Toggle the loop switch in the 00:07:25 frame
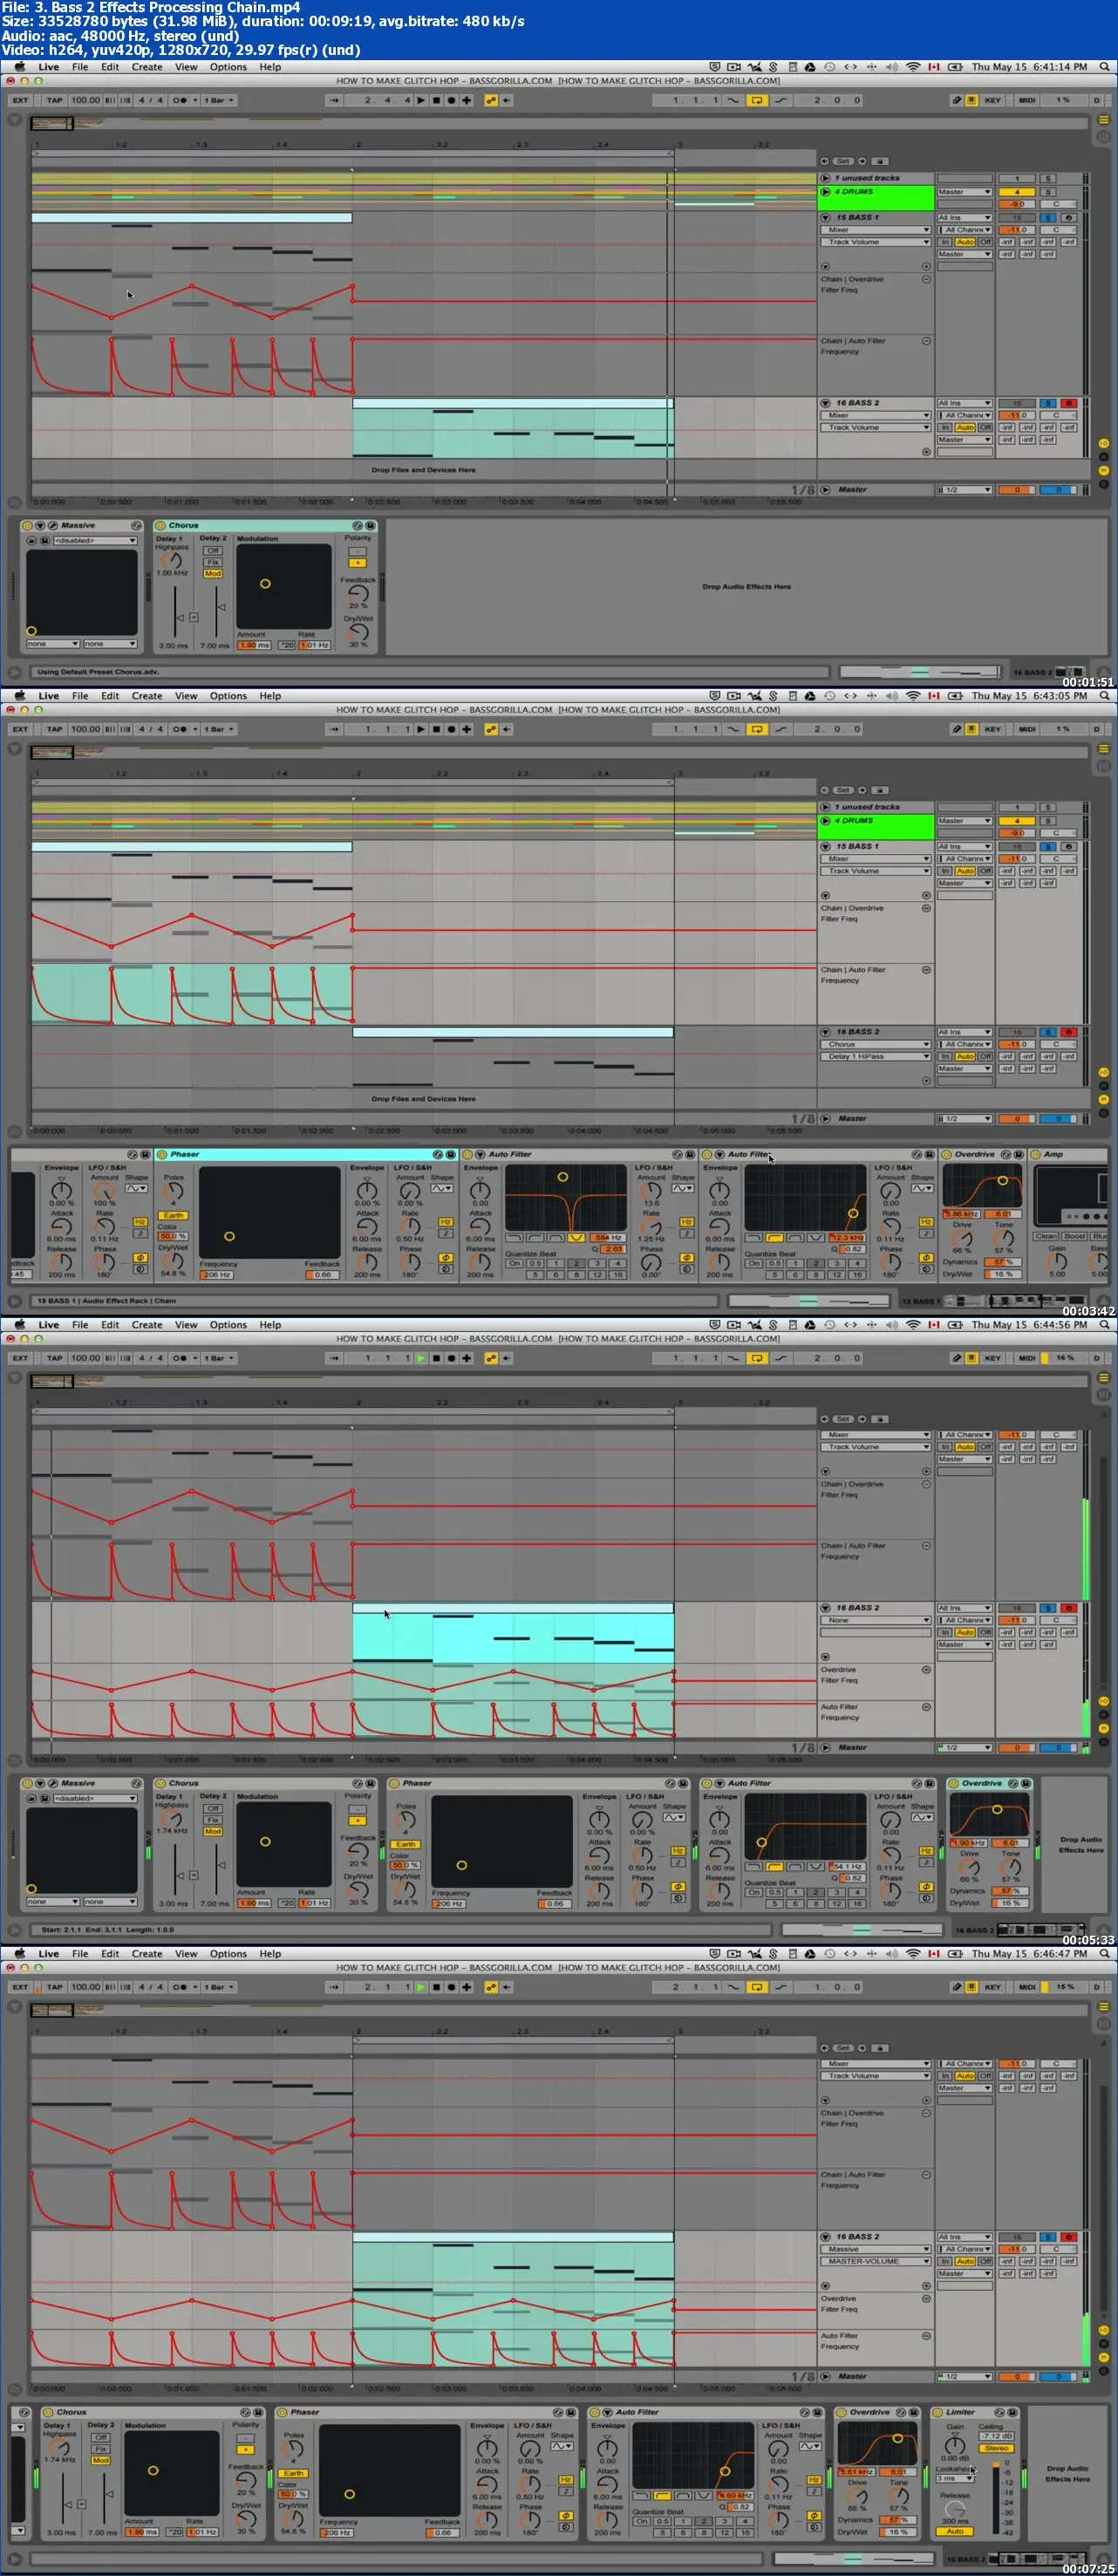Image resolution: width=1118 pixels, height=2576 pixels. (757, 1987)
